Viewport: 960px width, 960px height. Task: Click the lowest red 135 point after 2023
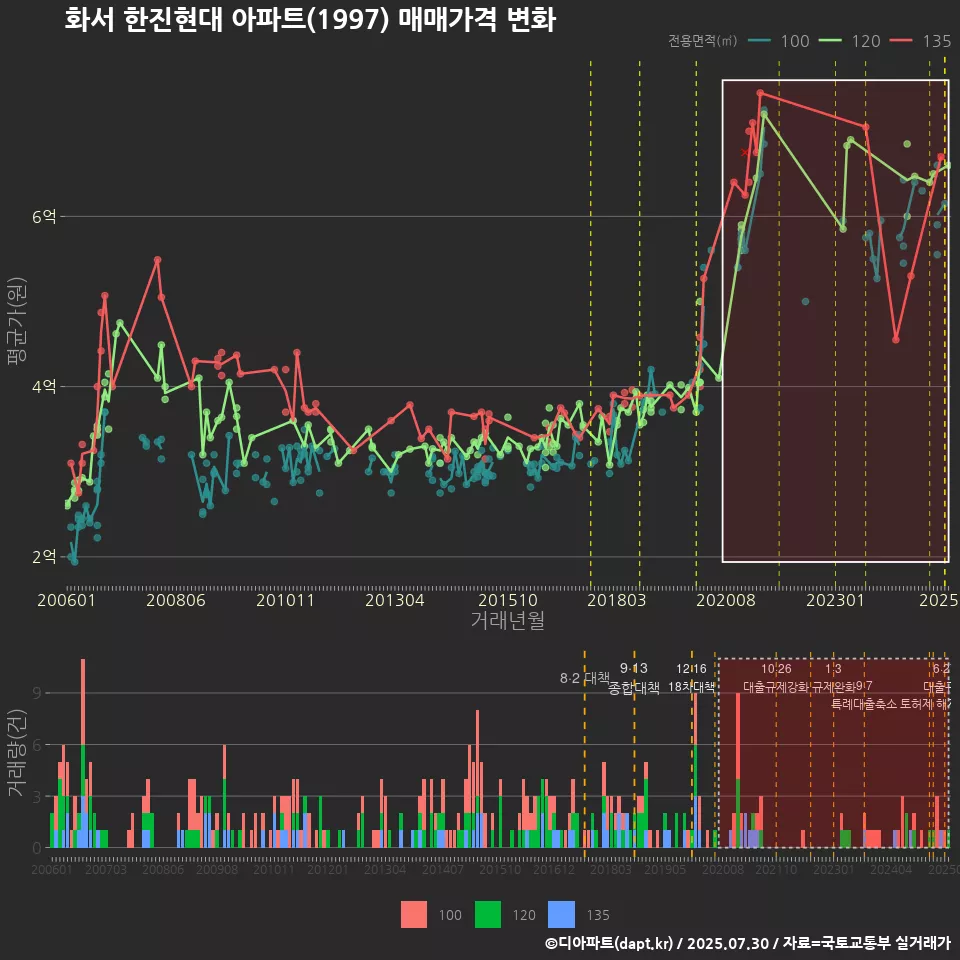[x=896, y=339]
